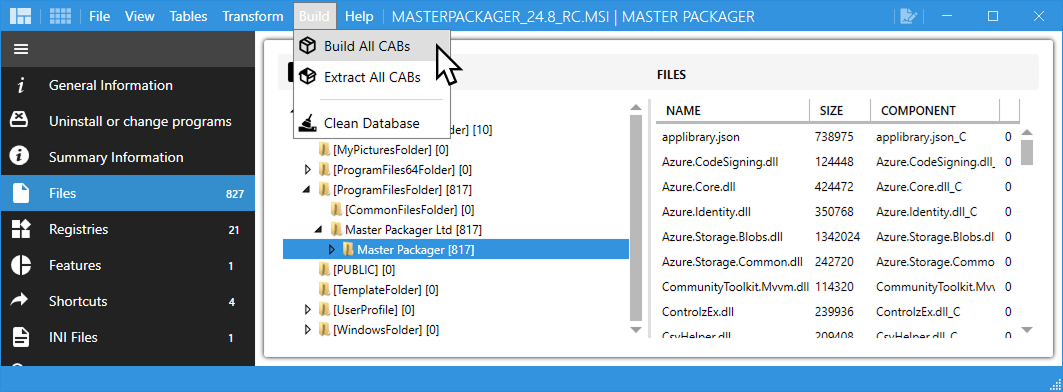Expand the UserProfile tree node
Viewport: 1063px width, 392px height.
[308, 310]
